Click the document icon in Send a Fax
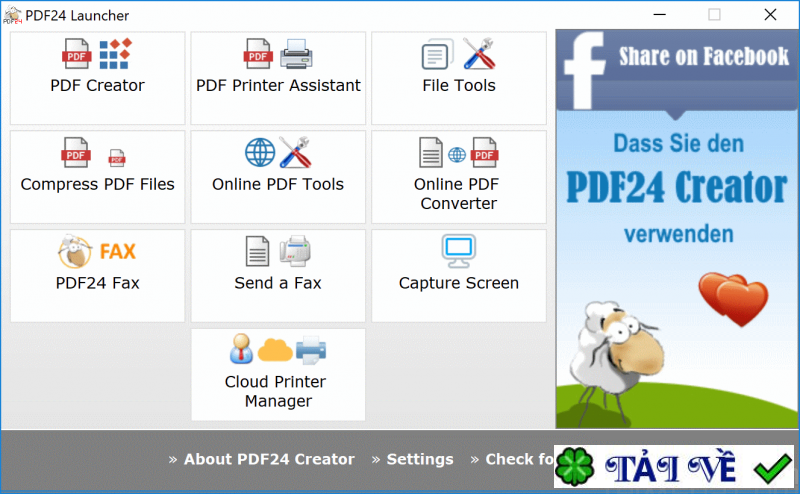This screenshot has height=494, width=800. 258,251
